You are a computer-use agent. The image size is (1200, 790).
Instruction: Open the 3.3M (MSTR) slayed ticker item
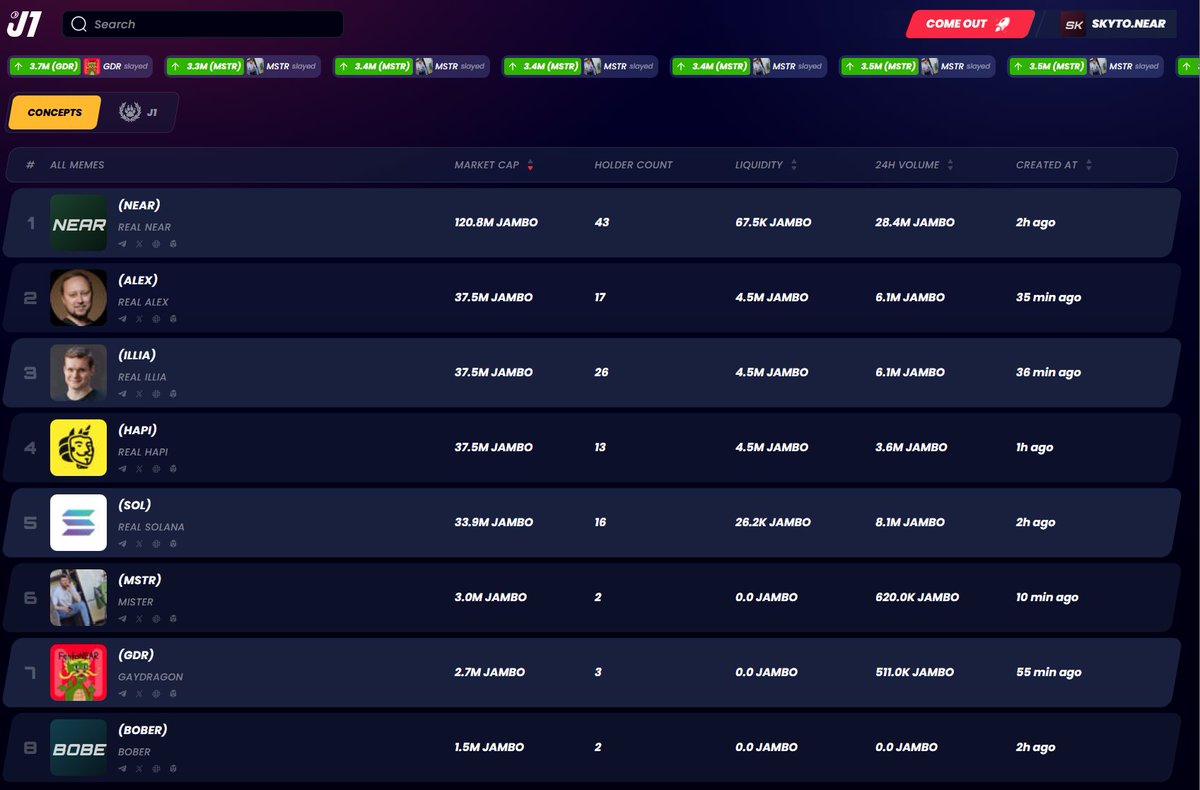click(x=243, y=66)
